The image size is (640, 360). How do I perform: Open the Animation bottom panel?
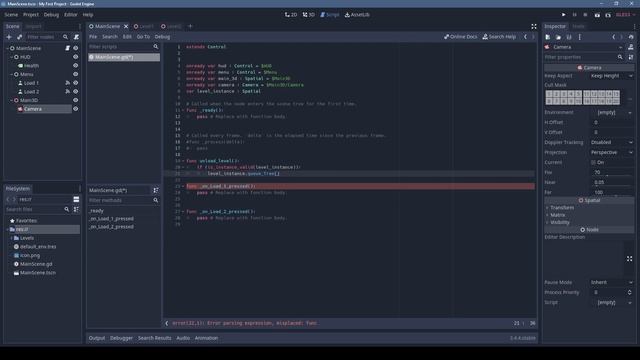point(206,338)
